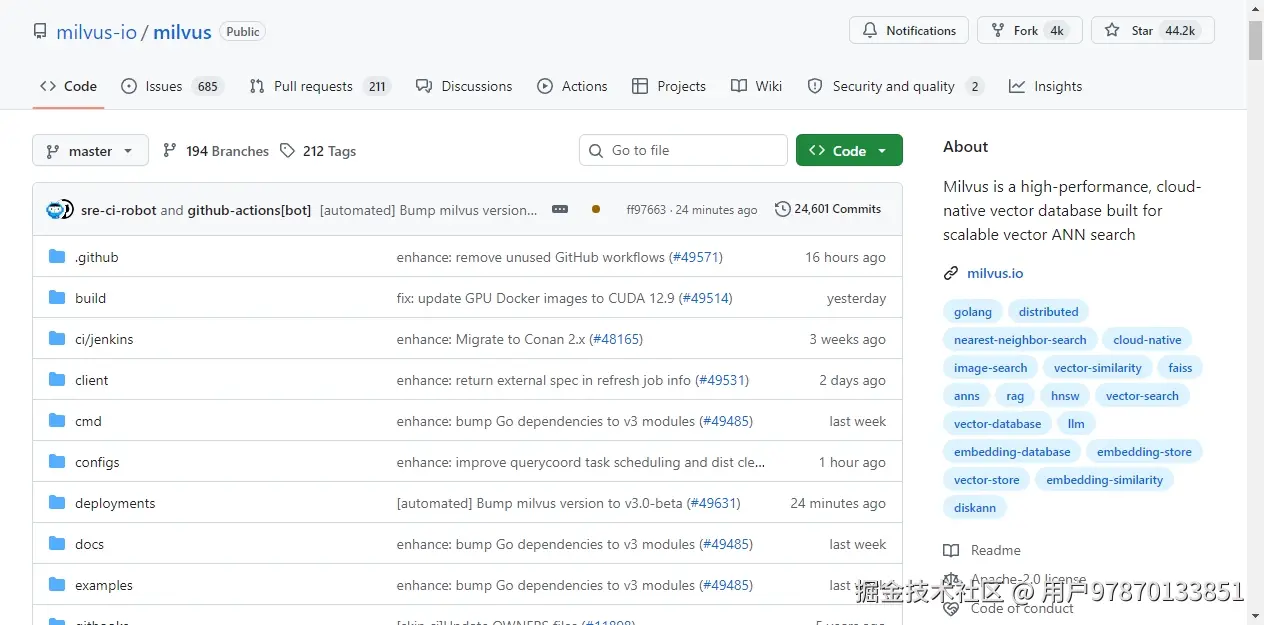
Task: Click the Go to file search field
Action: 683,150
